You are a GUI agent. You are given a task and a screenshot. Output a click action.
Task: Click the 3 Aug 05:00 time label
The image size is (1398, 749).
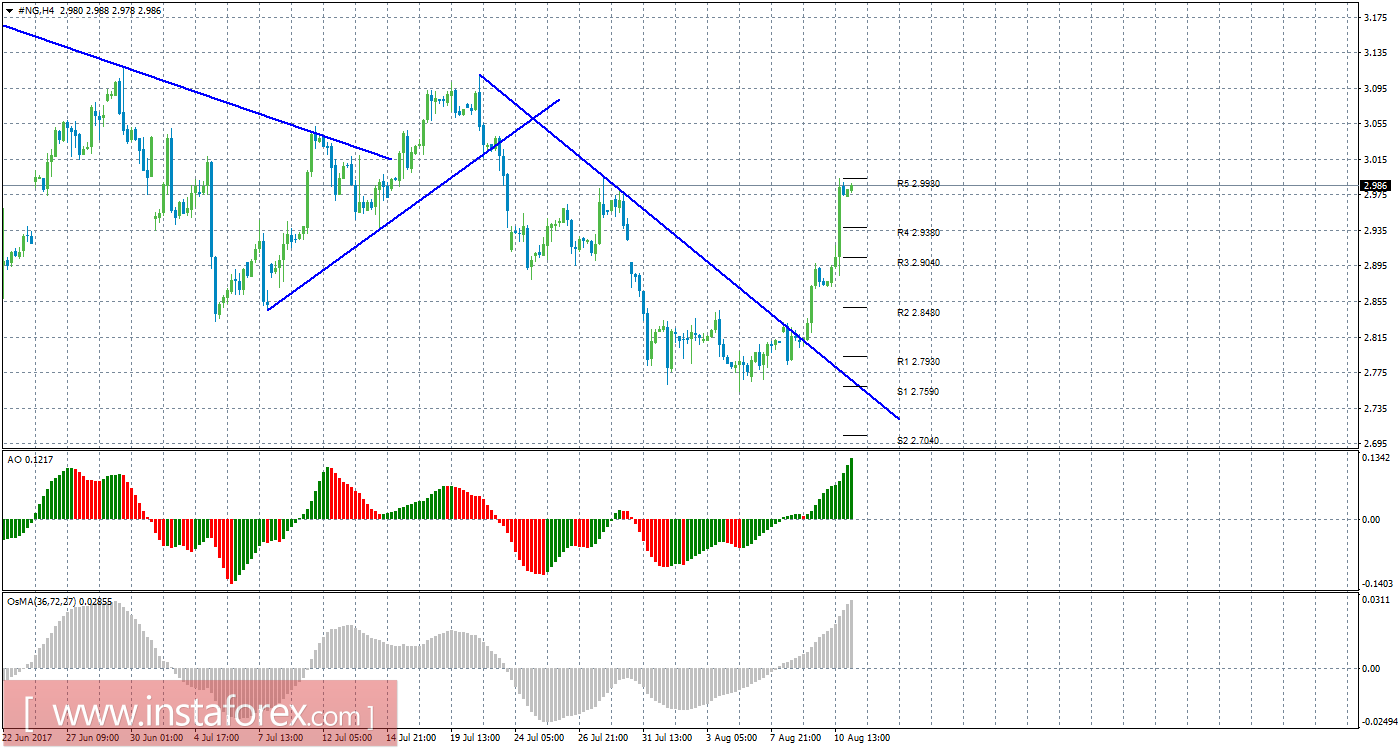click(733, 738)
